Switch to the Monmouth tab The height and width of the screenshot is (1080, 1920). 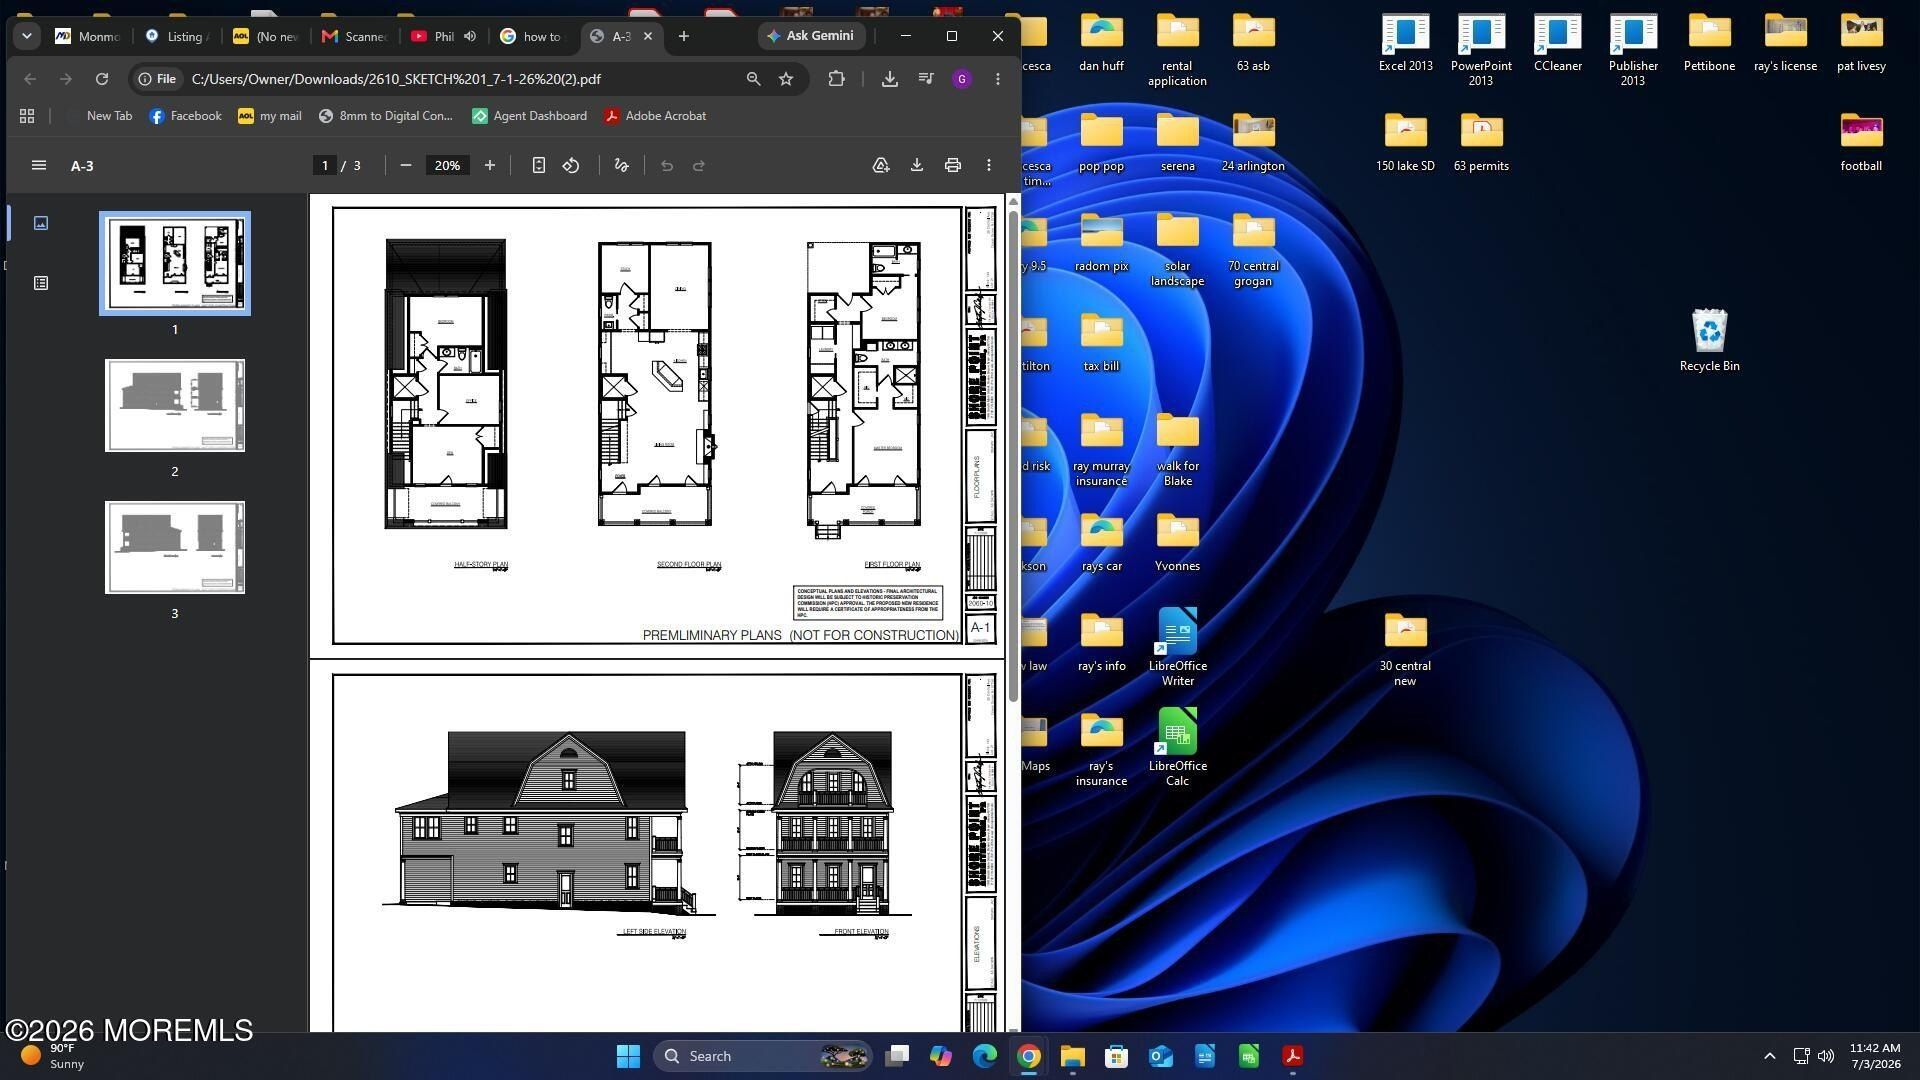88,36
